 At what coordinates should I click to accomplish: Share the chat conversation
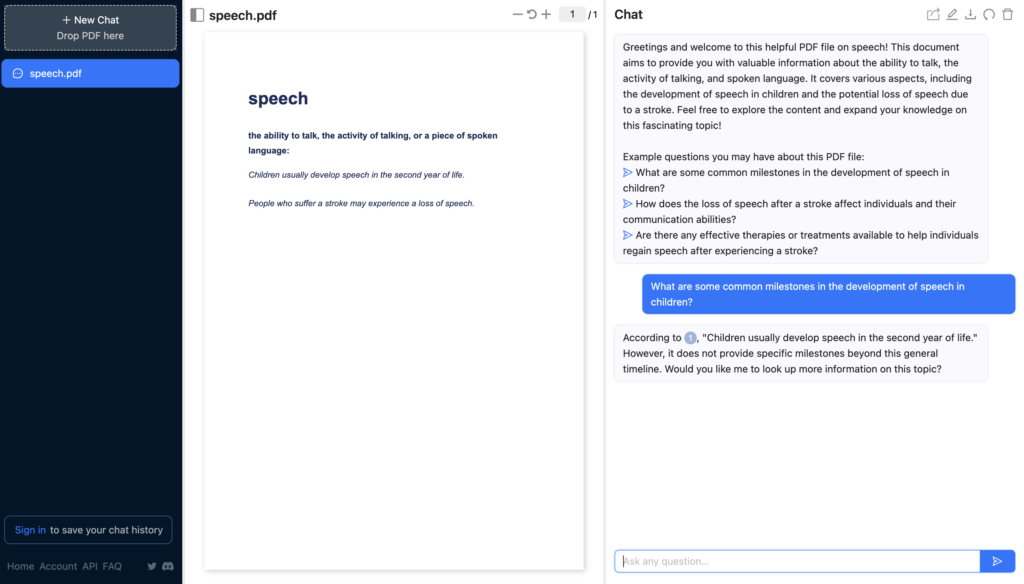click(x=932, y=14)
